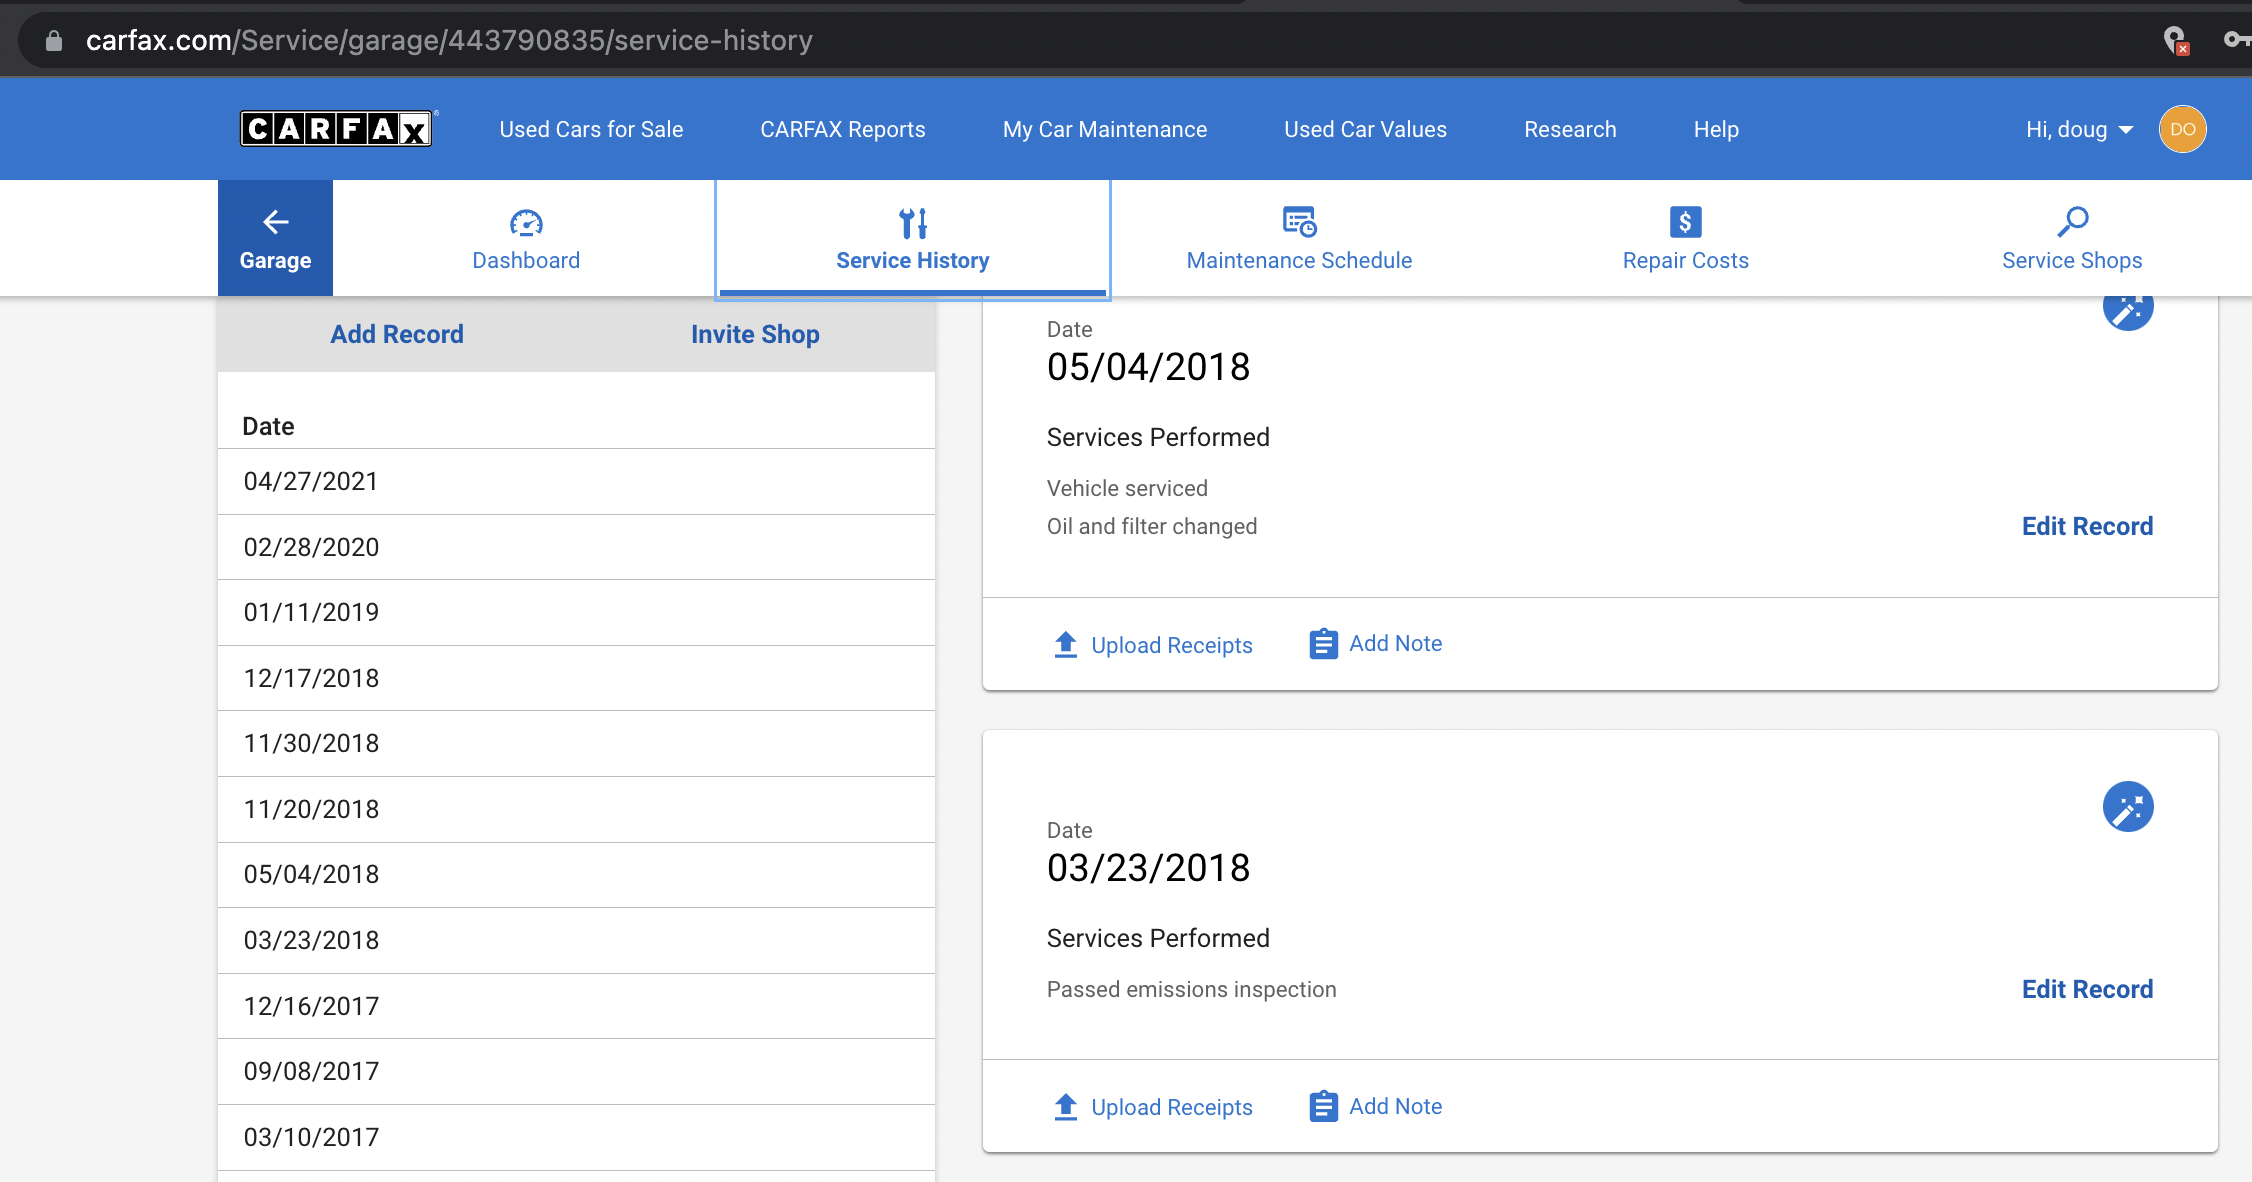
Task: Expand the Hi, doug dropdown arrow
Action: tap(2125, 130)
